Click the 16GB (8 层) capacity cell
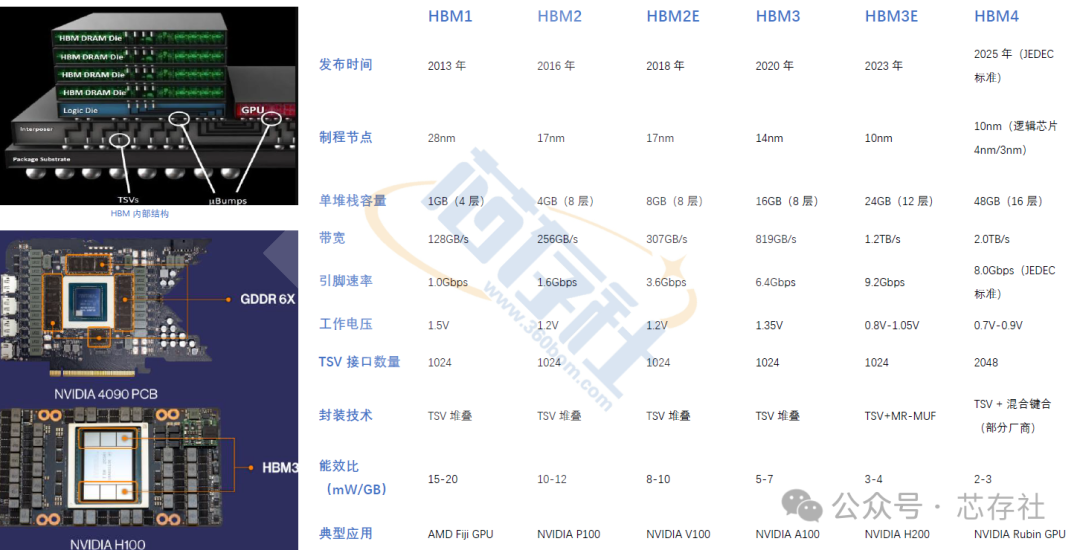Screen dimensions: 1080x550 coord(787,201)
